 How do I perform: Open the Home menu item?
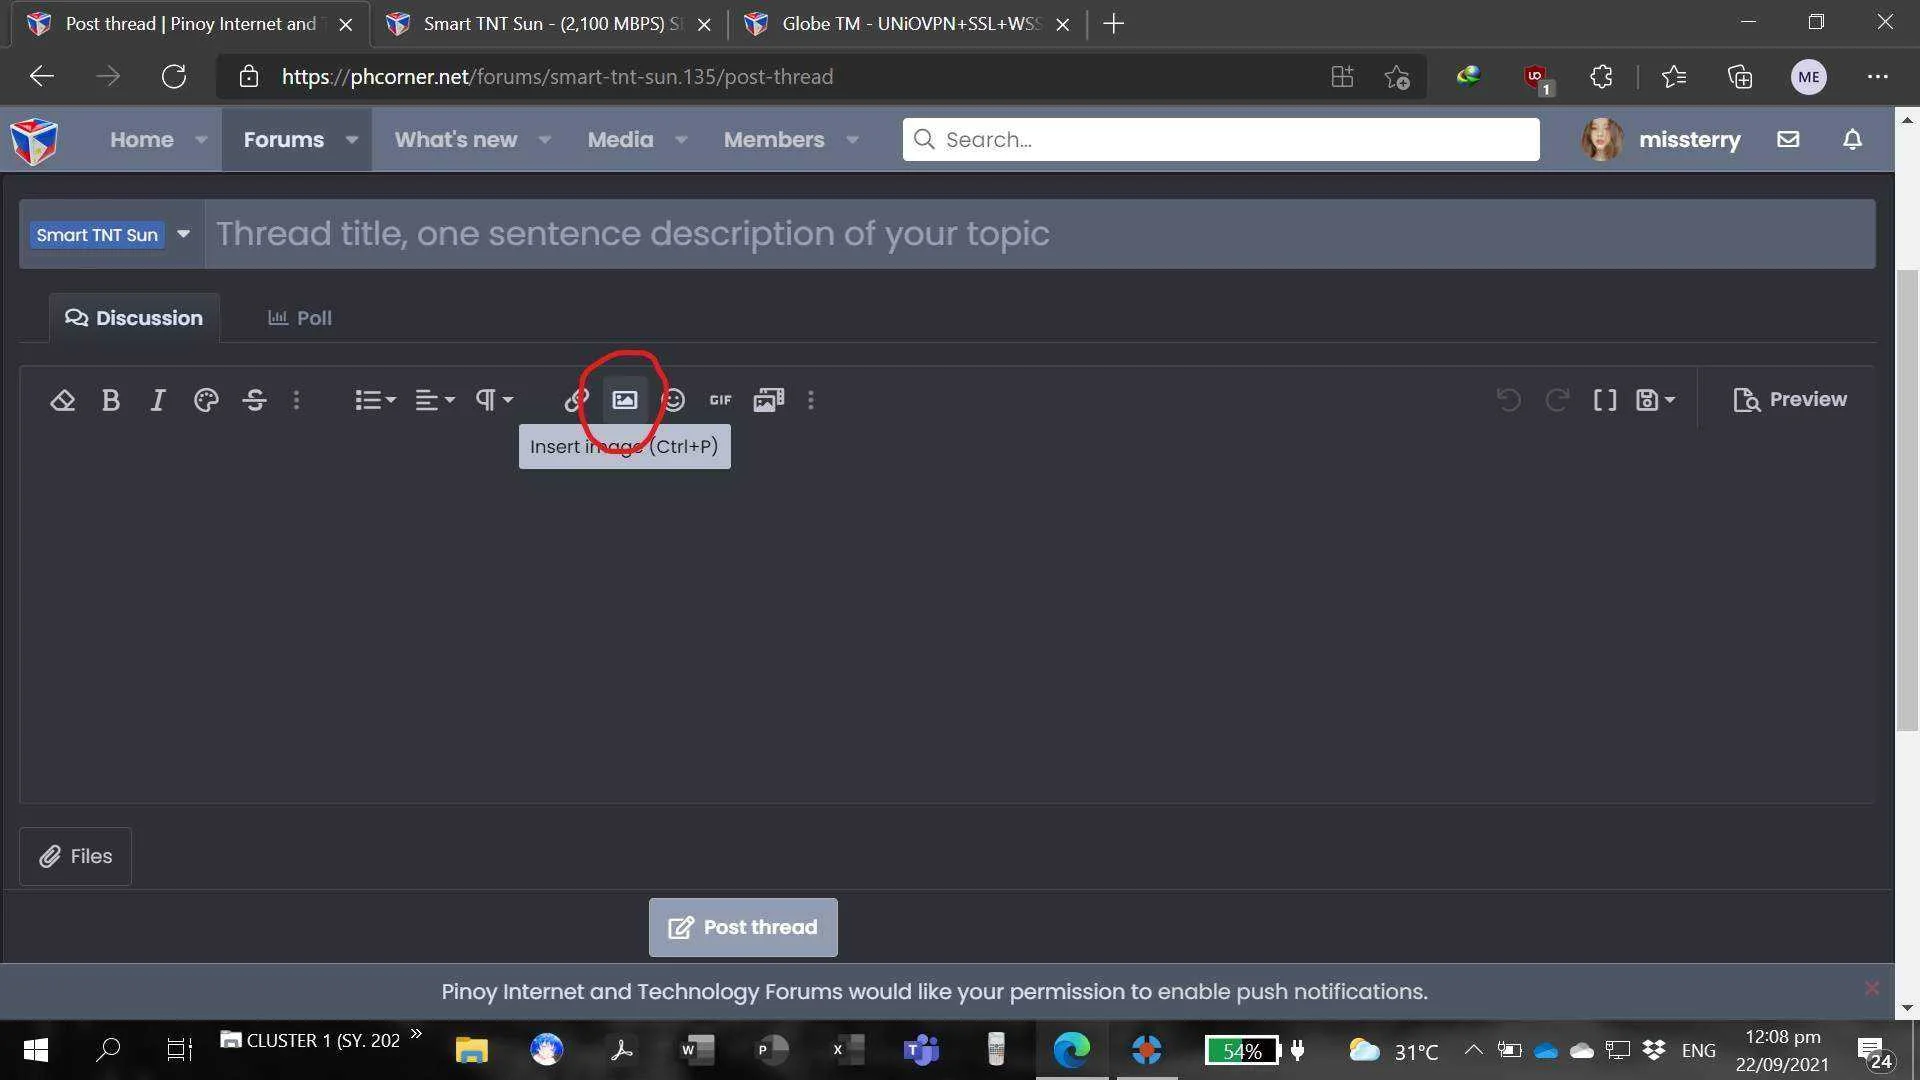[x=142, y=140]
